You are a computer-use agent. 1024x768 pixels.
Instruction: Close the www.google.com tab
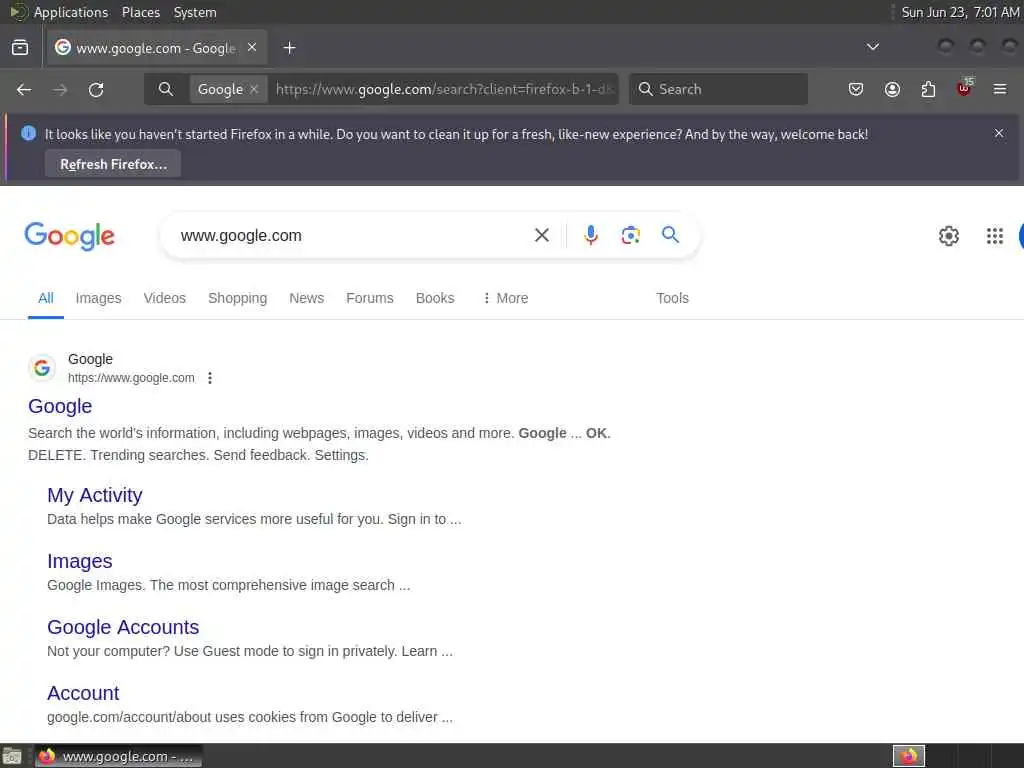252,48
